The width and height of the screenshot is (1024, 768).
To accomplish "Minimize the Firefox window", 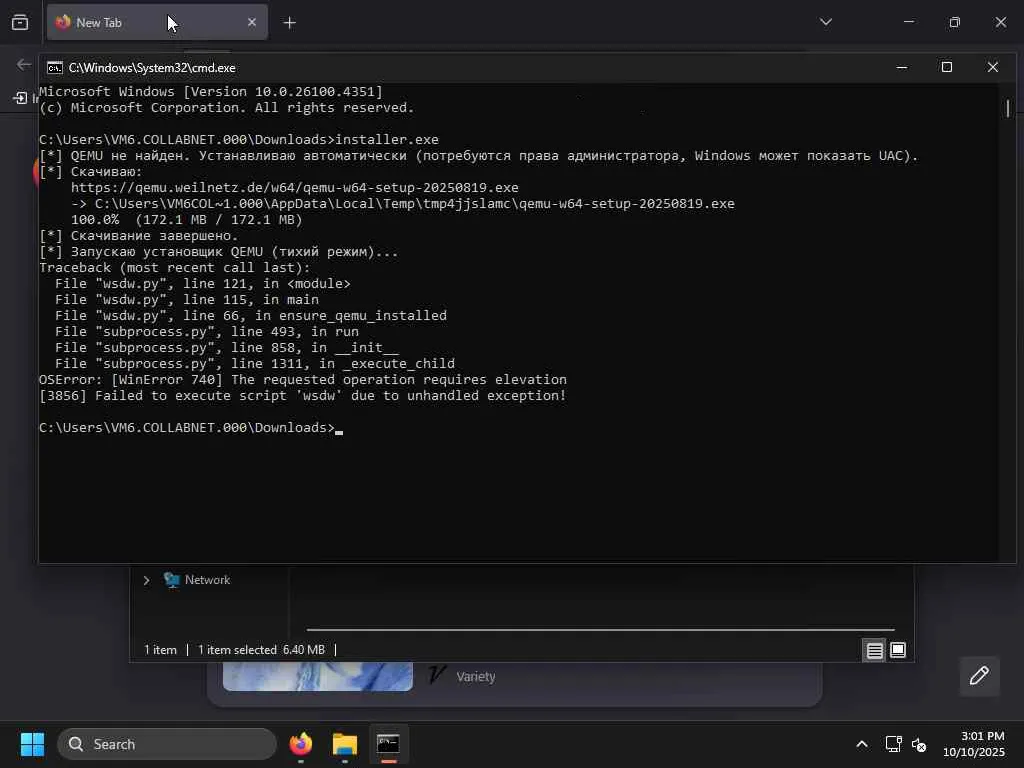I will click(908, 22).
